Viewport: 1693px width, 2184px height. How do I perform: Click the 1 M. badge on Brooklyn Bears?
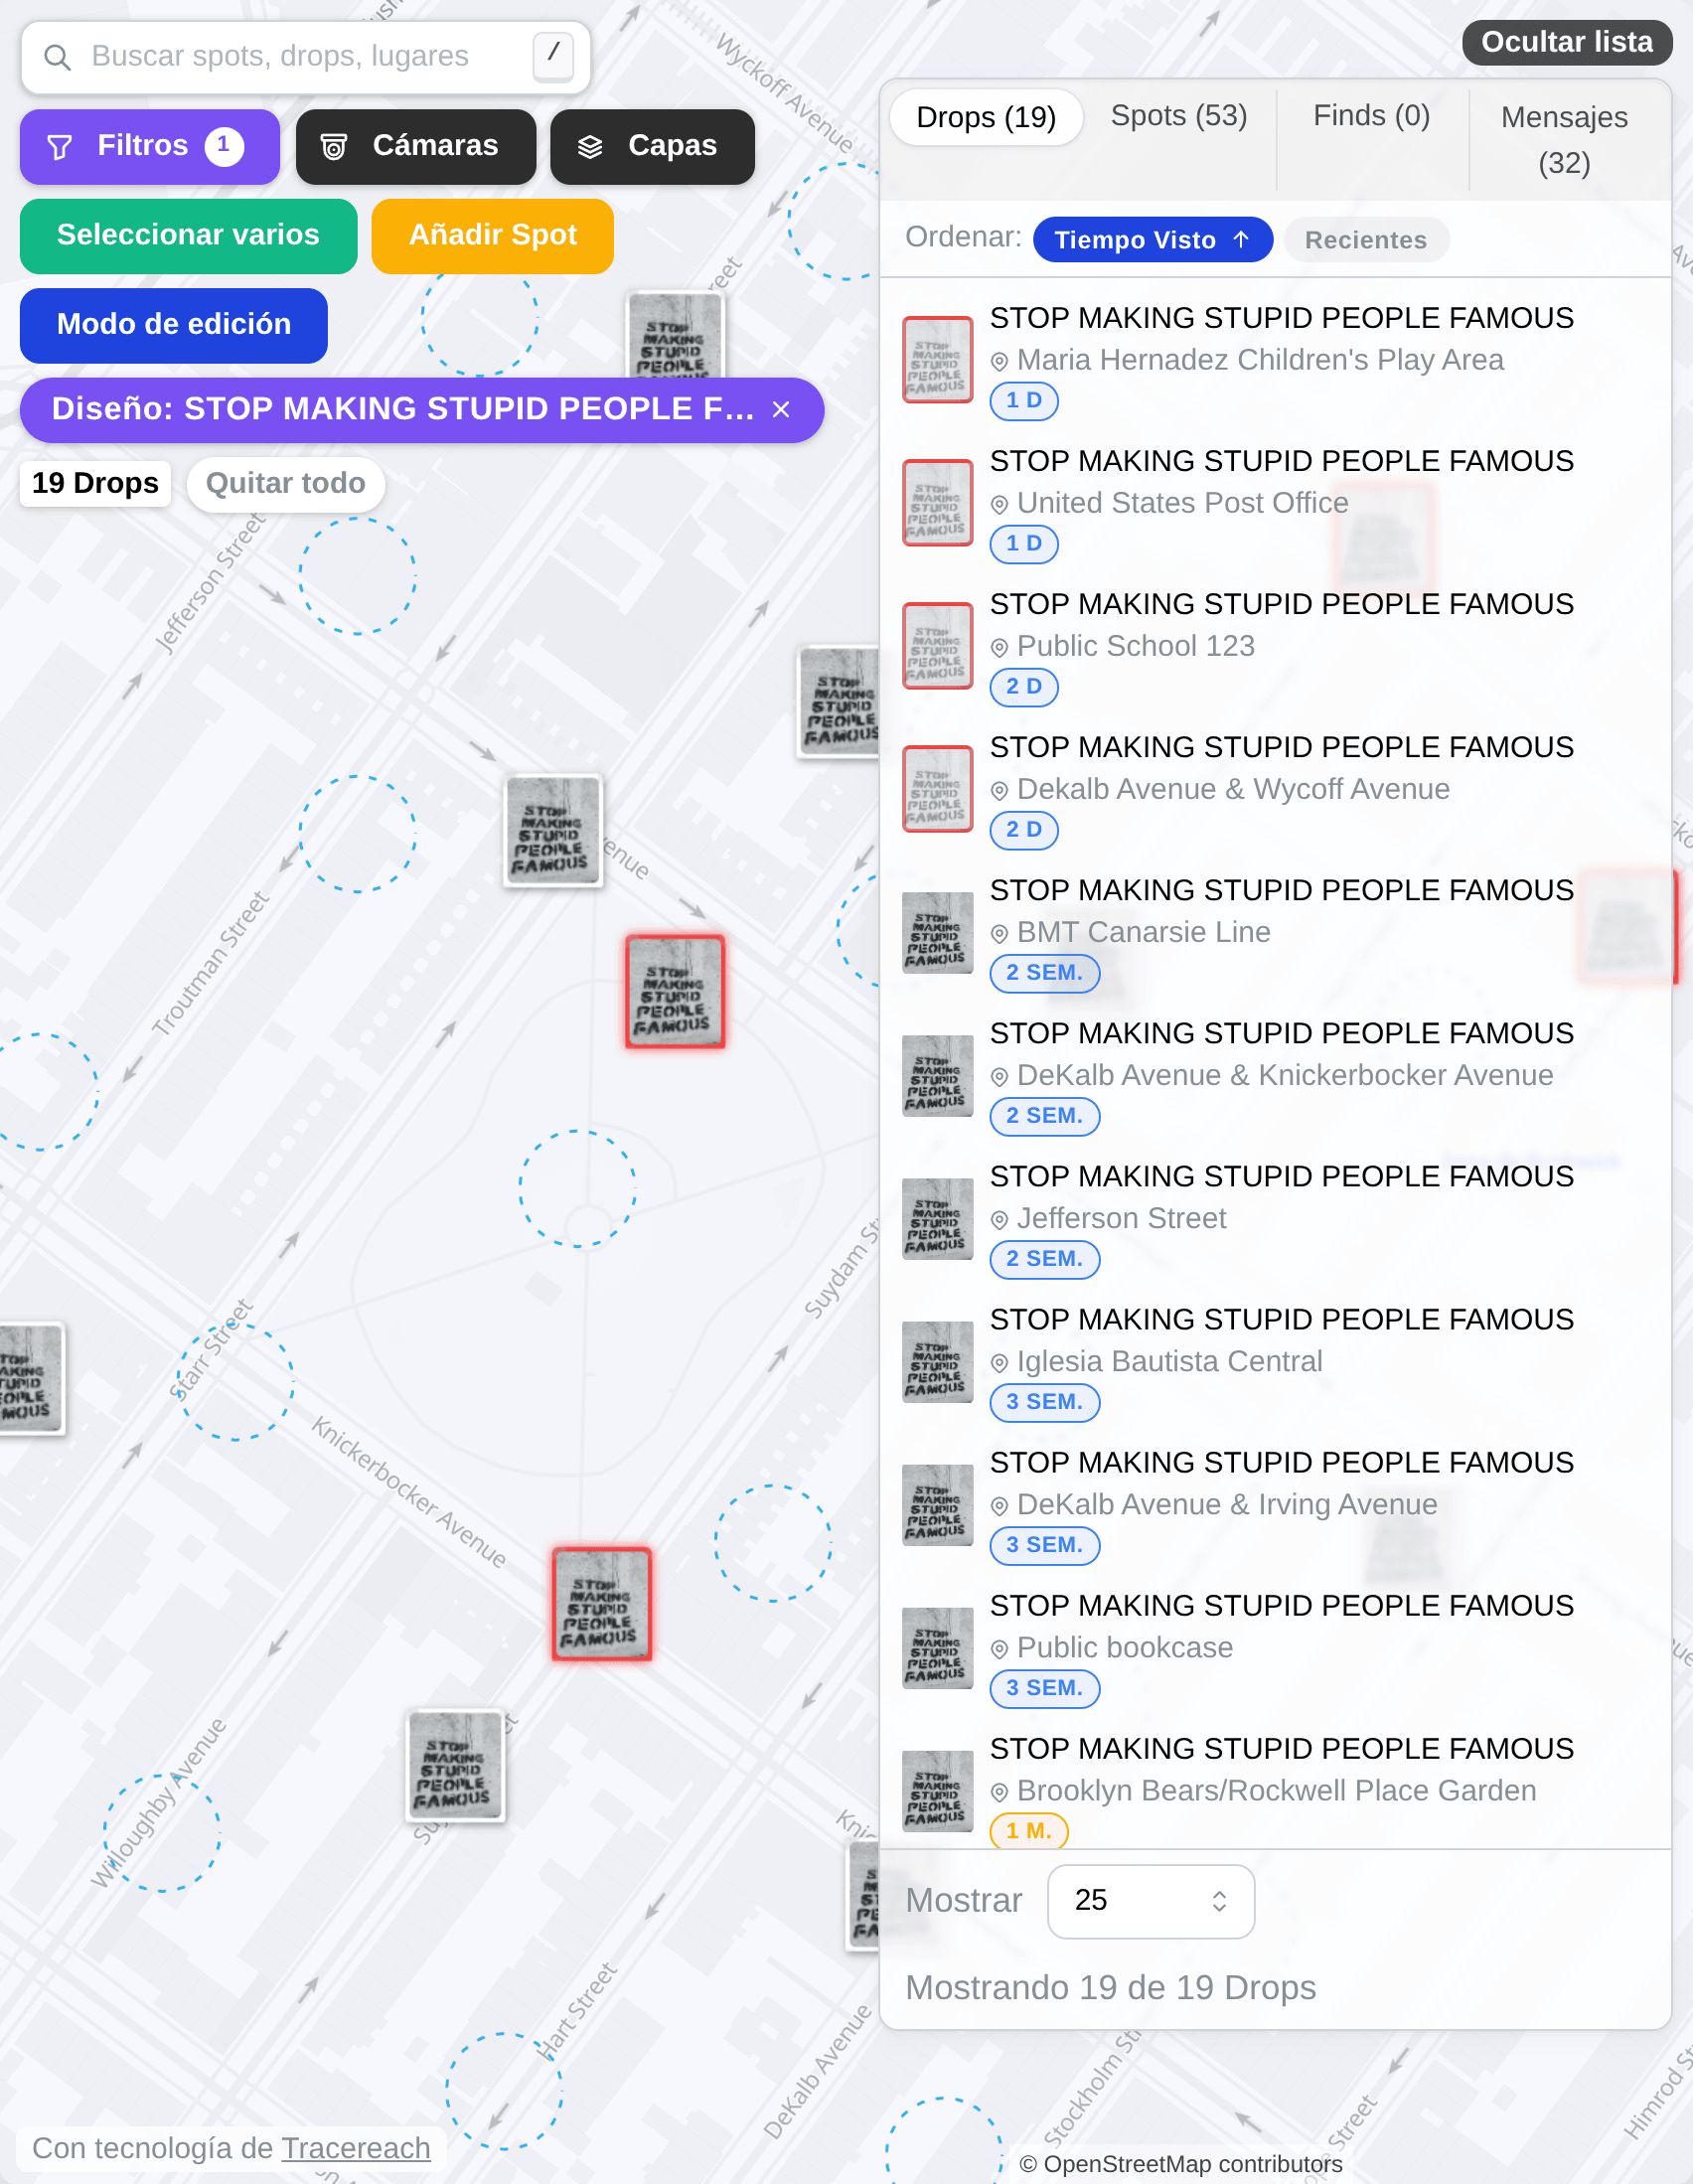pyautogui.click(x=1028, y=1831)
